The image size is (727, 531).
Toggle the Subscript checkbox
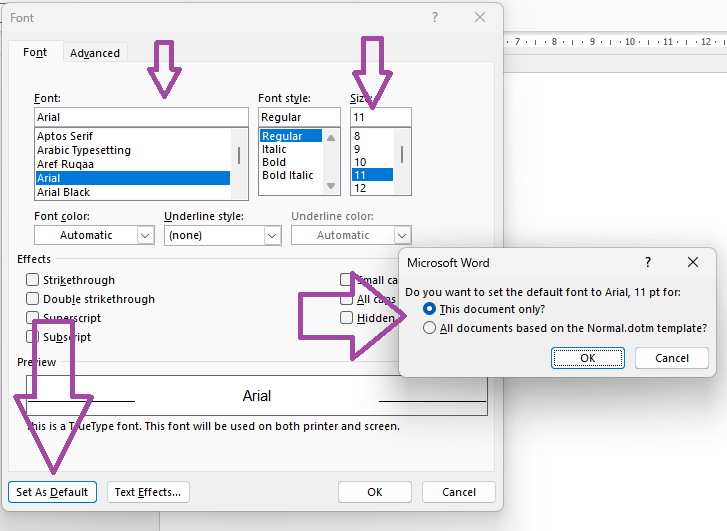pos(32,337)
